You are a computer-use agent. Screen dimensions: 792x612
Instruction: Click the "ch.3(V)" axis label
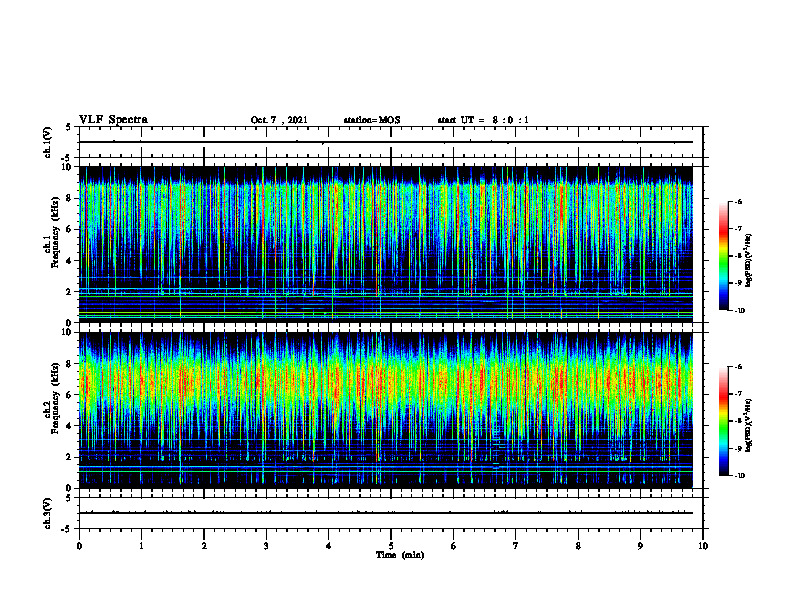[48, 513]
